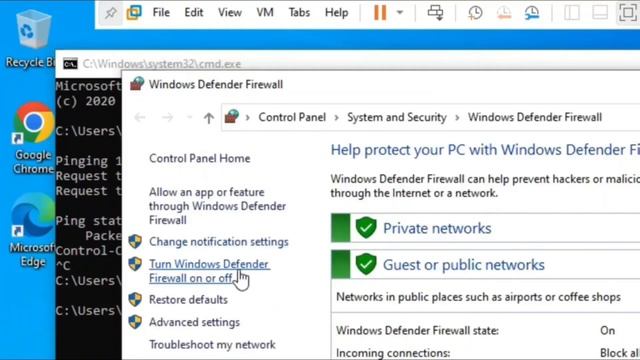
Task: Select Control Panel in the breadcrumb path
Action: click(292, 118)
